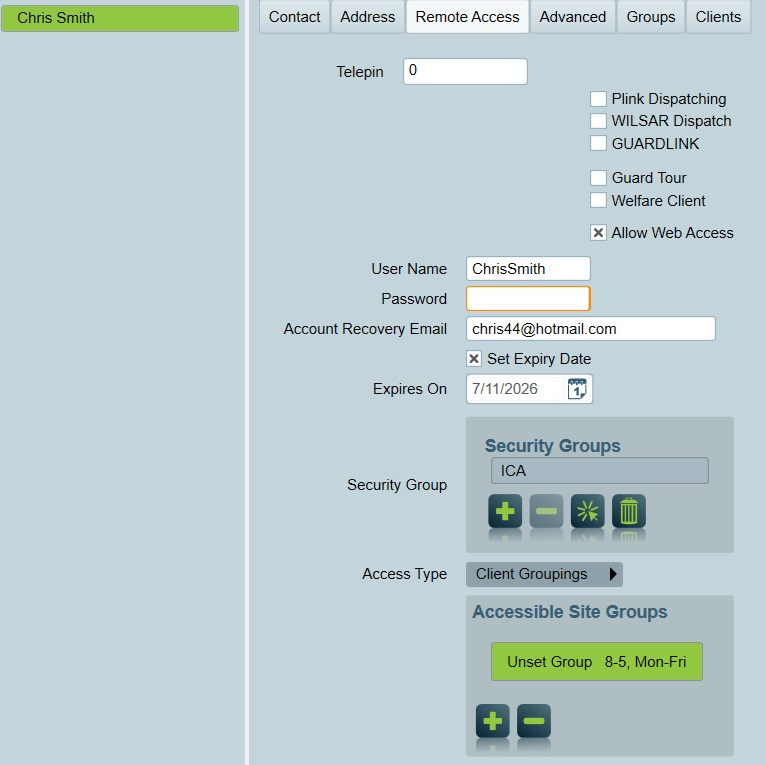Select the Remote Access tab
This screenshot has width=766, height=765.
[x=467, y=17]
